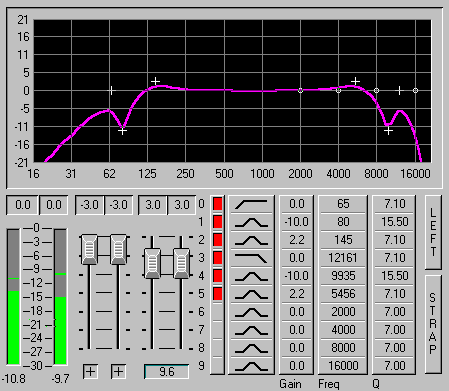449x391 pixels.
Task: Click the second 3.0 fader handle
Action: 181,263
